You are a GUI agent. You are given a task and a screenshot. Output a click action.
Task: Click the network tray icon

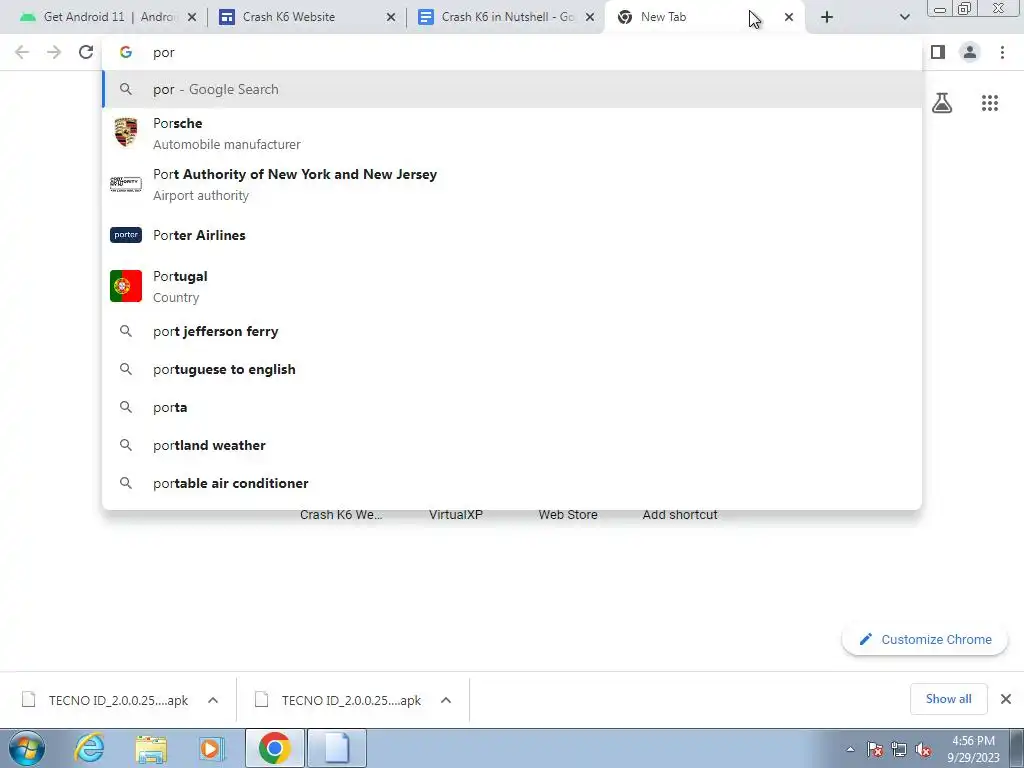(x=899, y=750)
